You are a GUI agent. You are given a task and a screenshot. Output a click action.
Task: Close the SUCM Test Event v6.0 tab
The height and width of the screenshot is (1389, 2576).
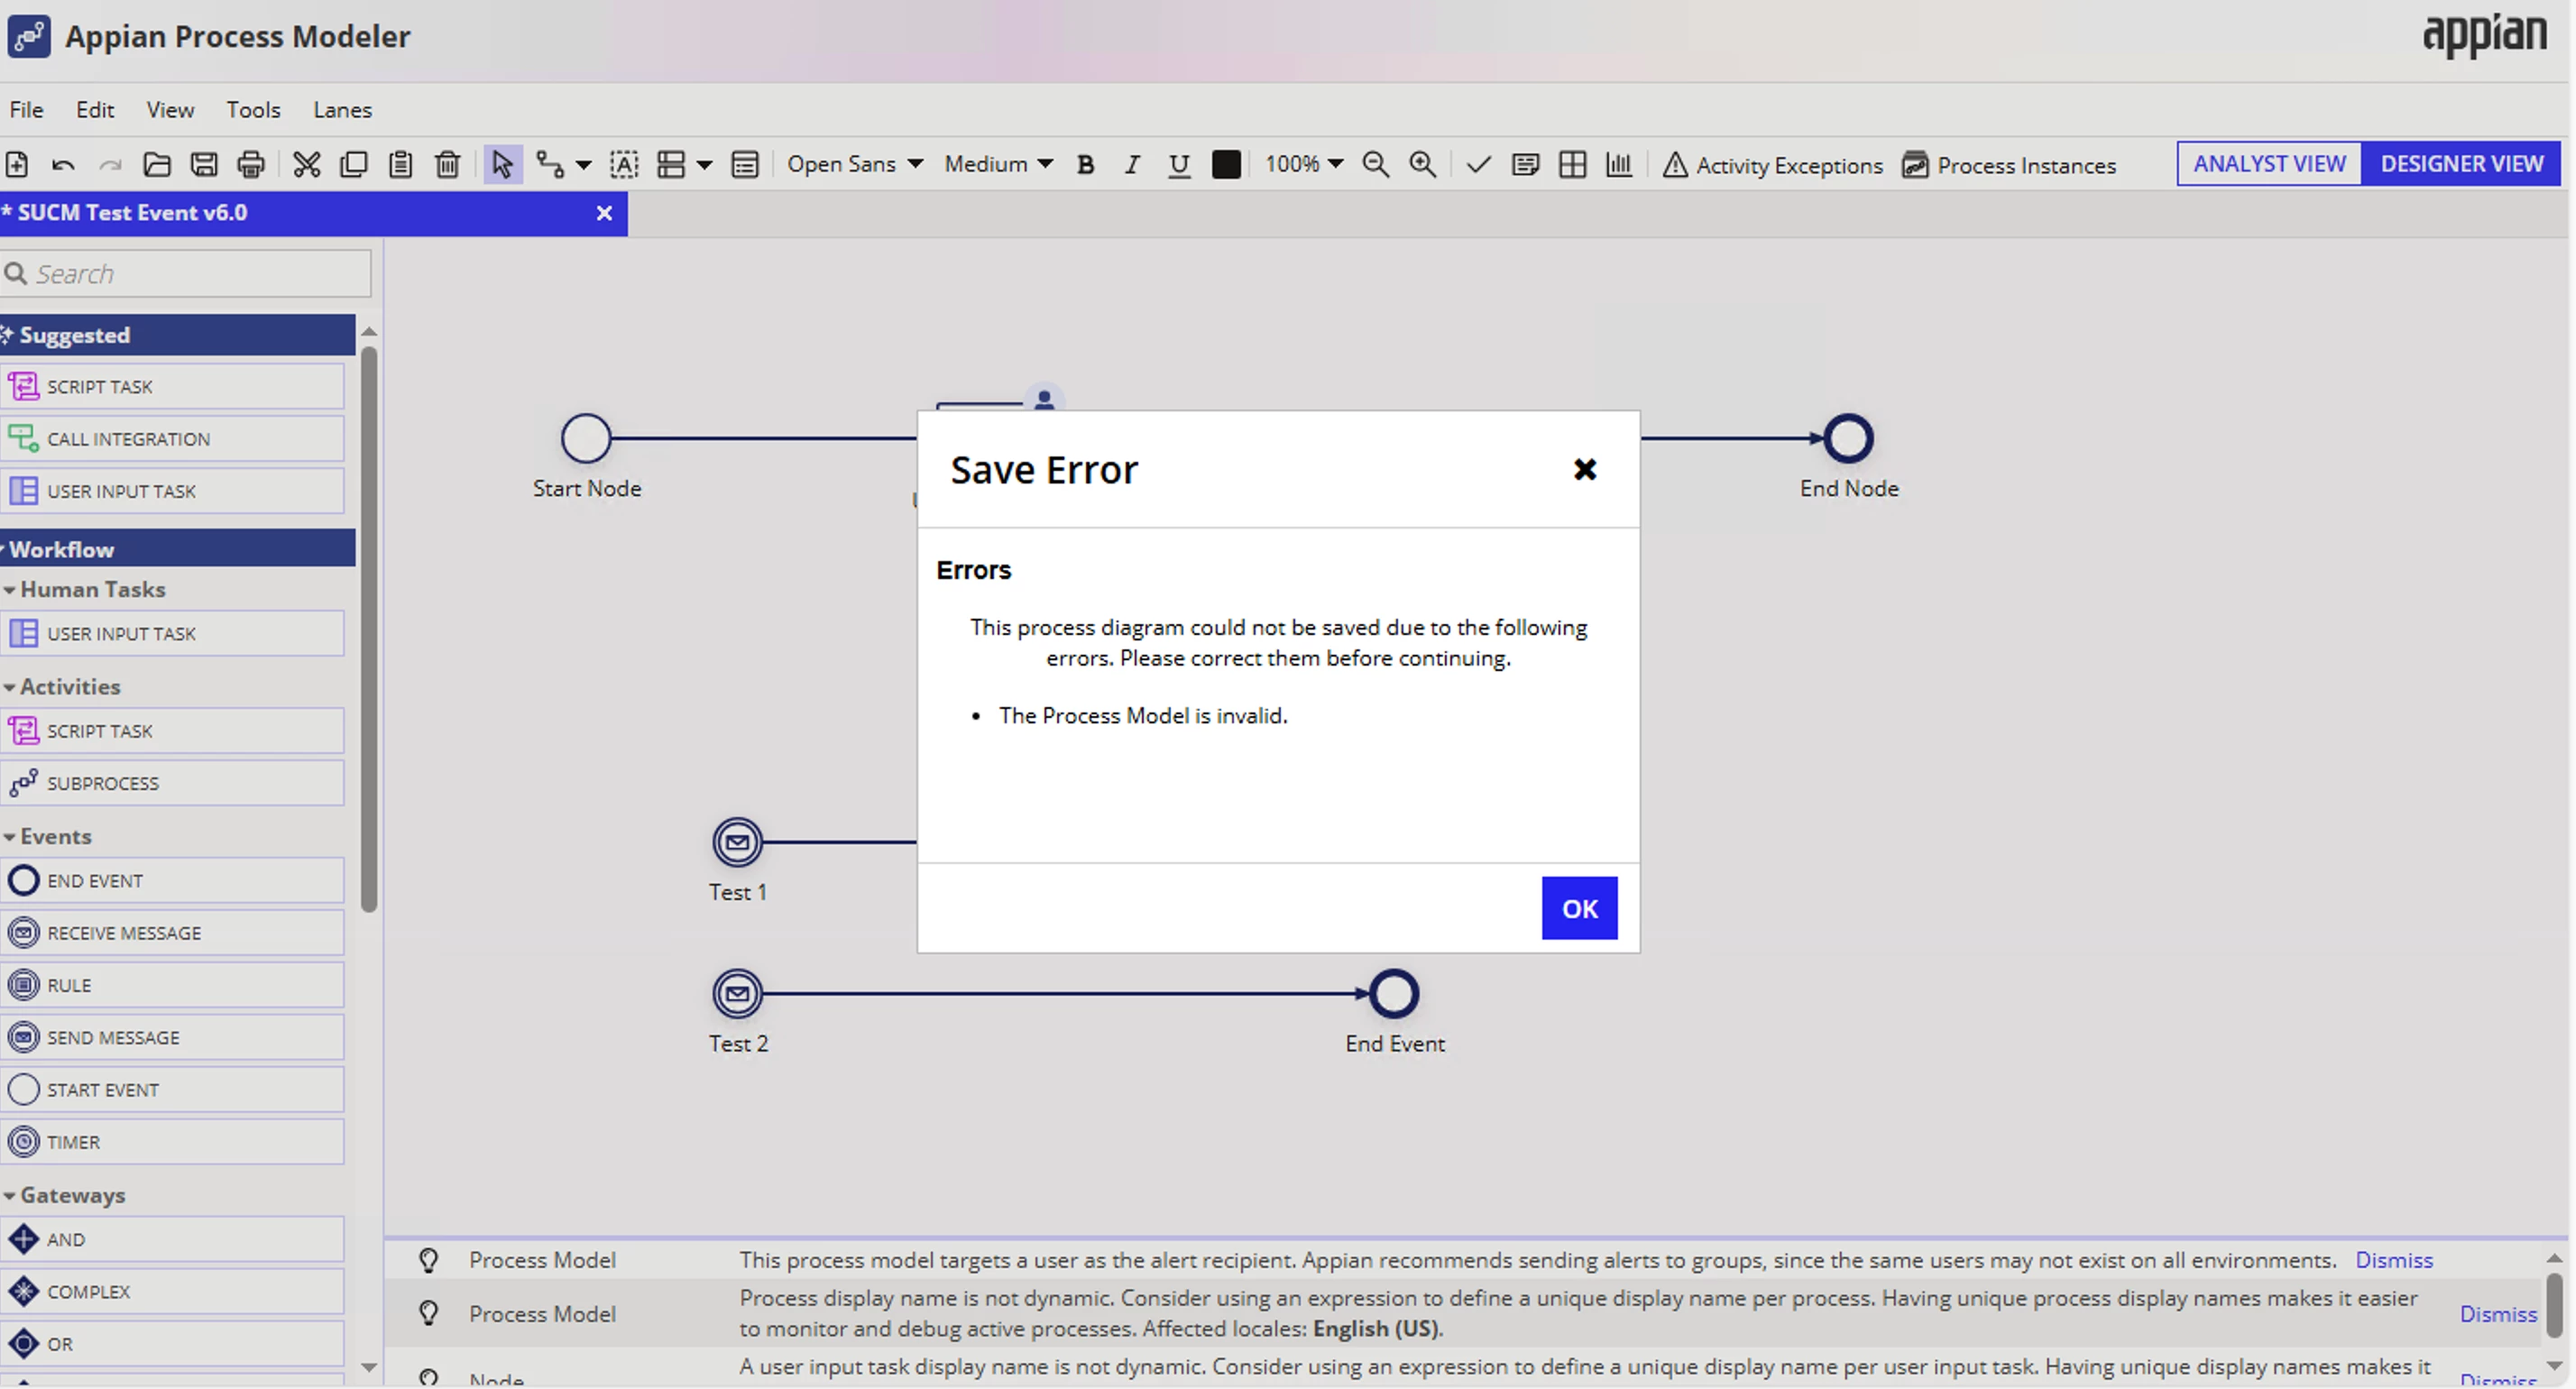[604, 213]
